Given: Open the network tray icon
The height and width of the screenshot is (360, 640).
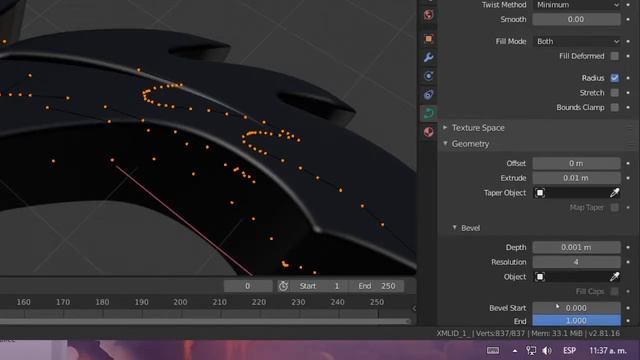Looking at the screenshot, I should [531, 350].
